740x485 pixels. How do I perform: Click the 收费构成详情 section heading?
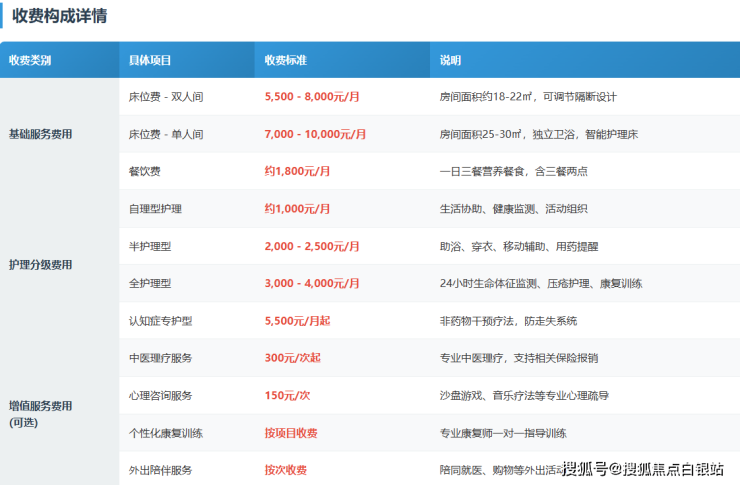[x=59, y=16]
